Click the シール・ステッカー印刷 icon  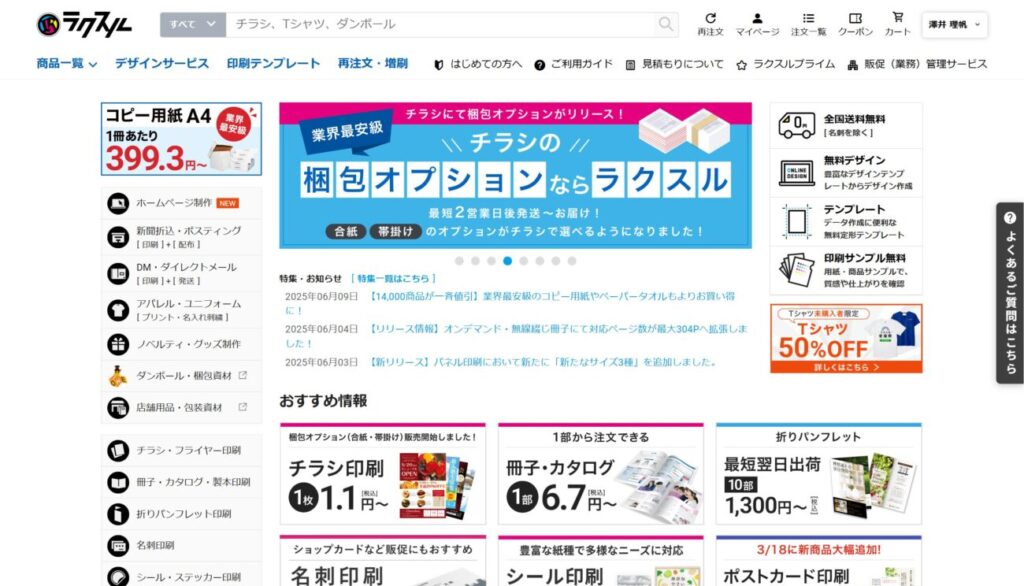[118, 577]
